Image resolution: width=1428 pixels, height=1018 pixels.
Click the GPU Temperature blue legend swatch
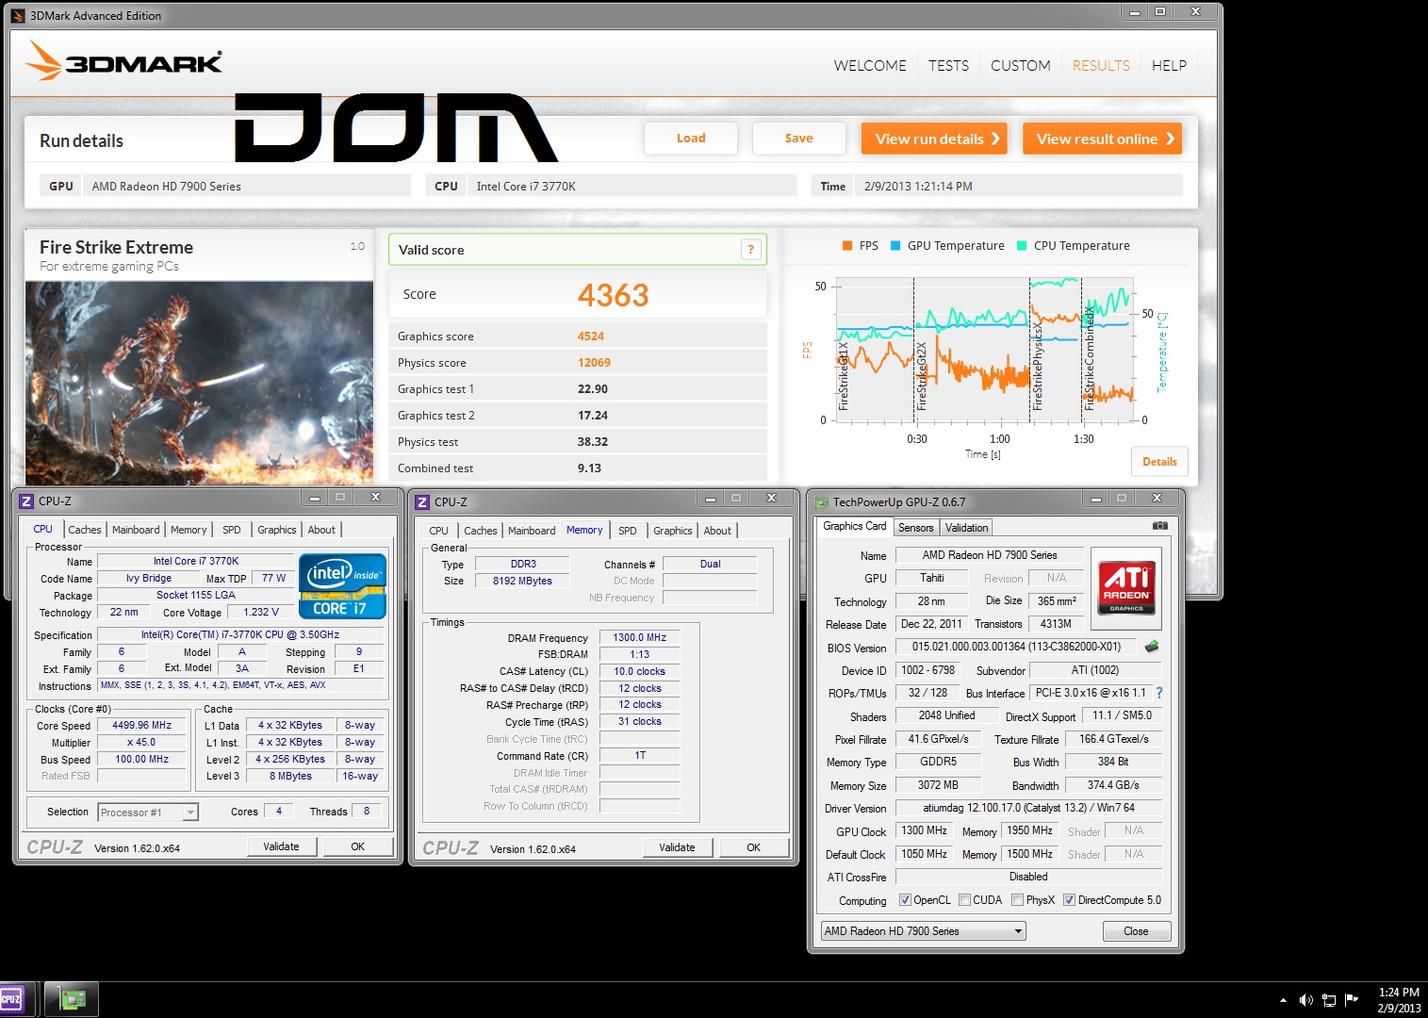click(x=896, y=246)
